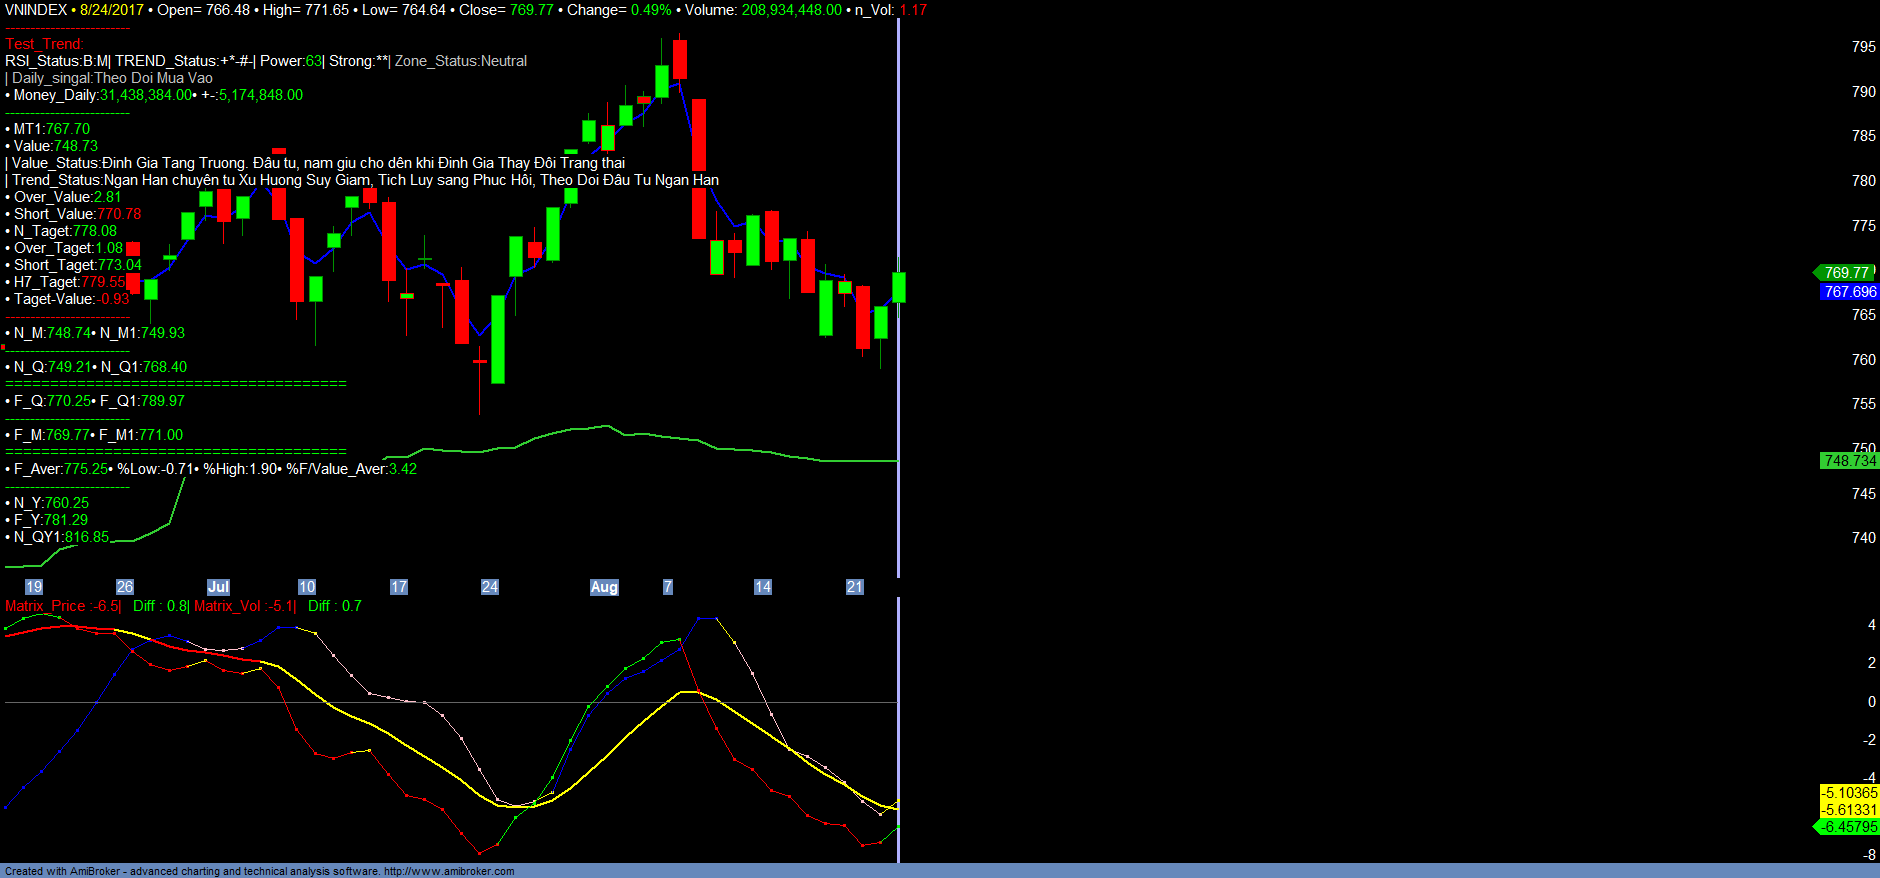This screenshot has height=878, width=1880.
Task: Click the VNINDEX symbol name in title
Action: tap(36, 10)
